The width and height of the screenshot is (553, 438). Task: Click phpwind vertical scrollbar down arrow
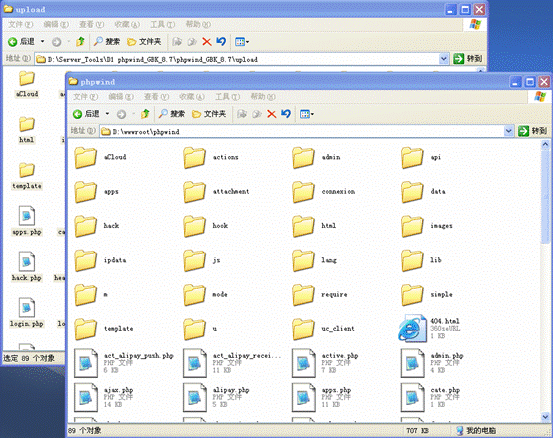545,418
